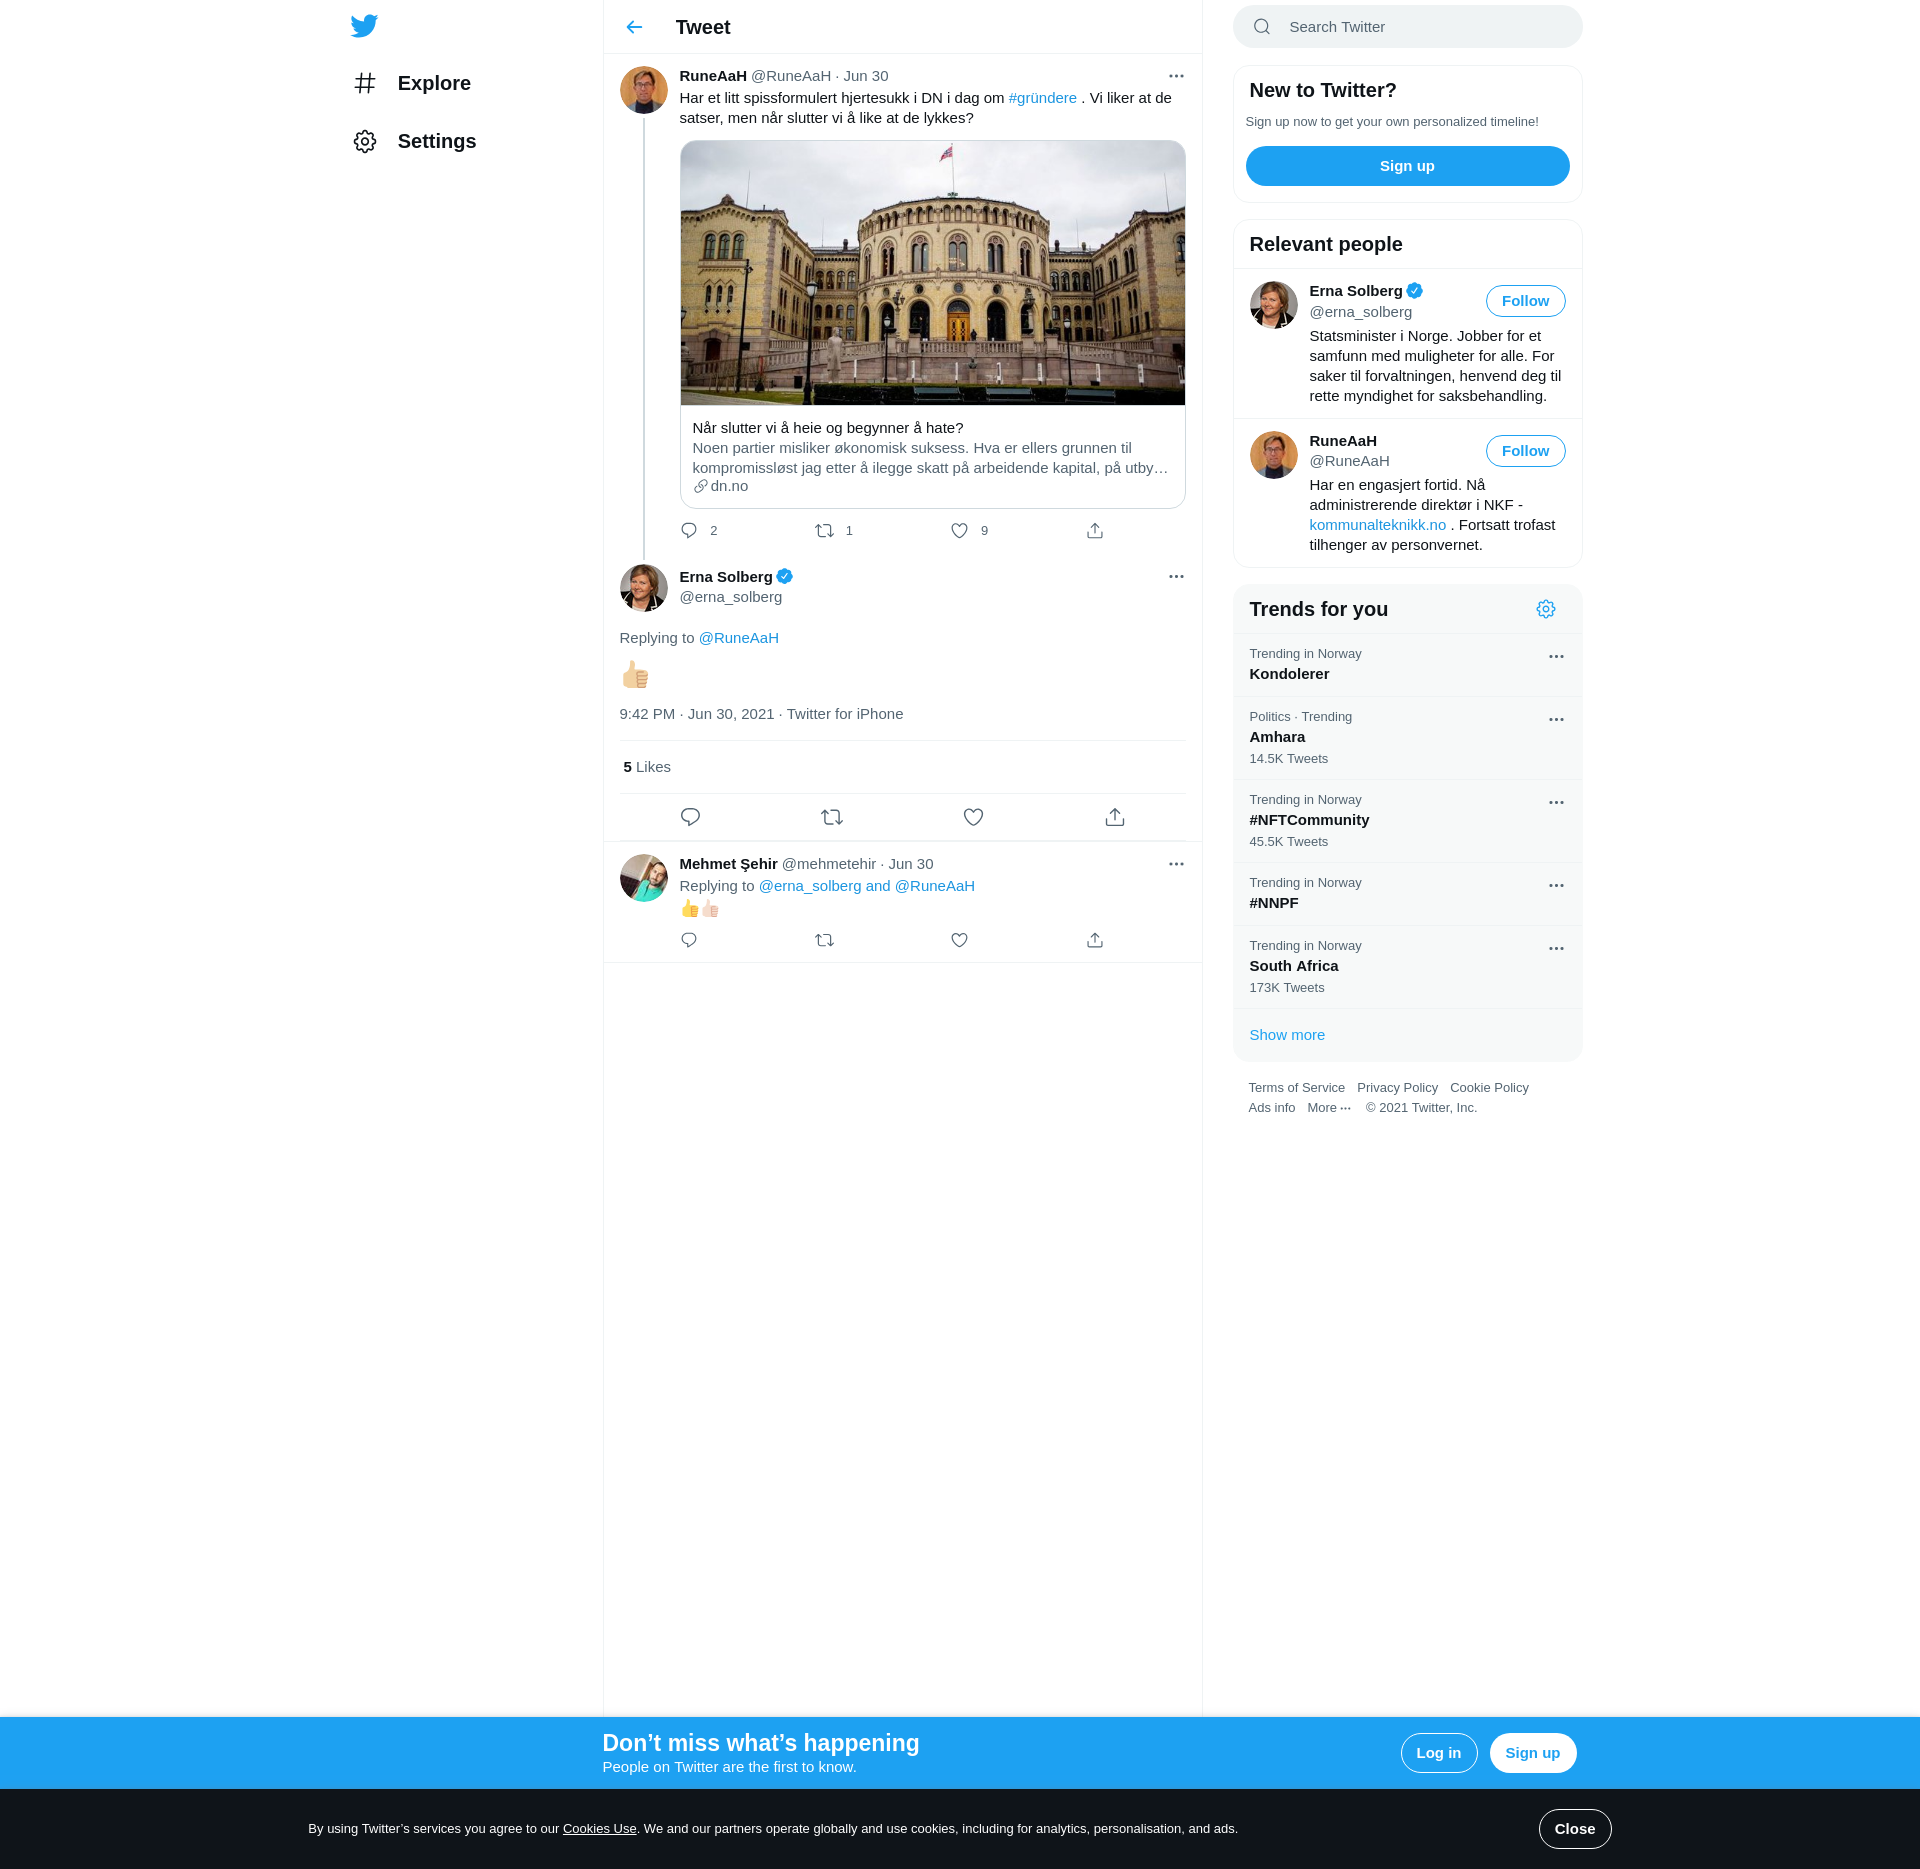Open the Cookies Use link
Image resolution: width=1920 pixels, height=1869 pixels.
(599, 1829)
